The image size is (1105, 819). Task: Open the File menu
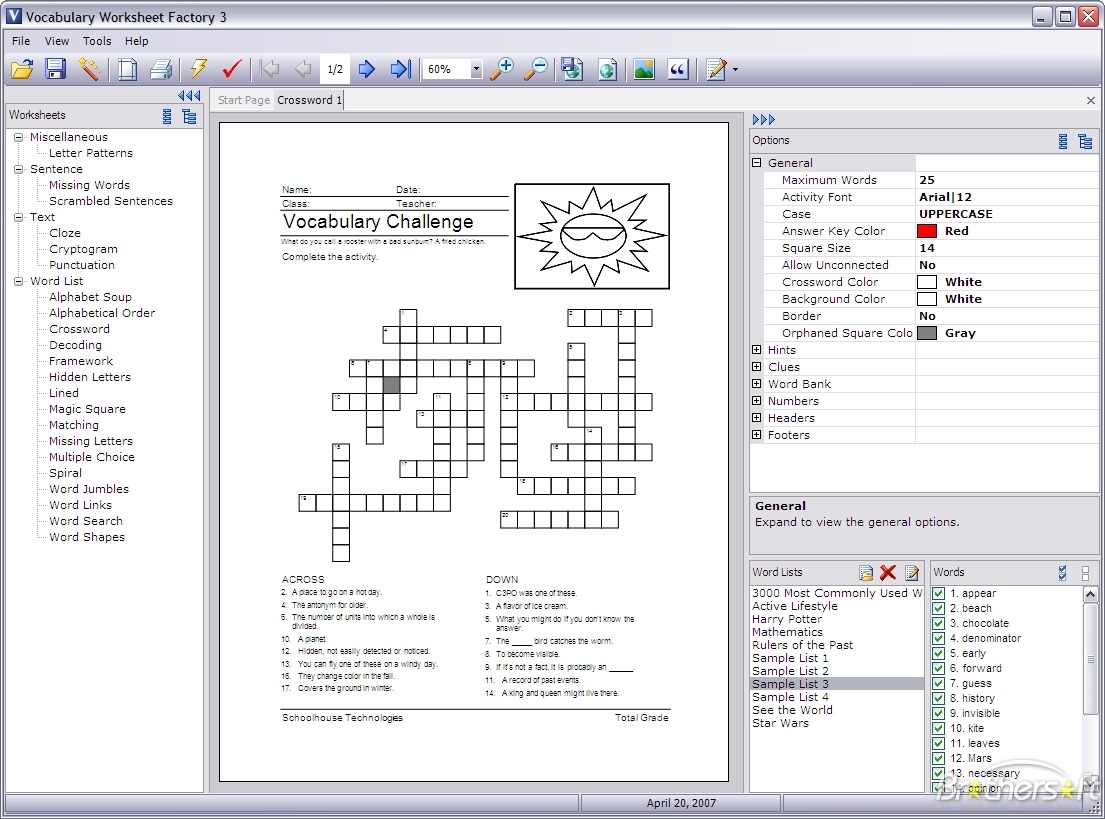(21, 41)
